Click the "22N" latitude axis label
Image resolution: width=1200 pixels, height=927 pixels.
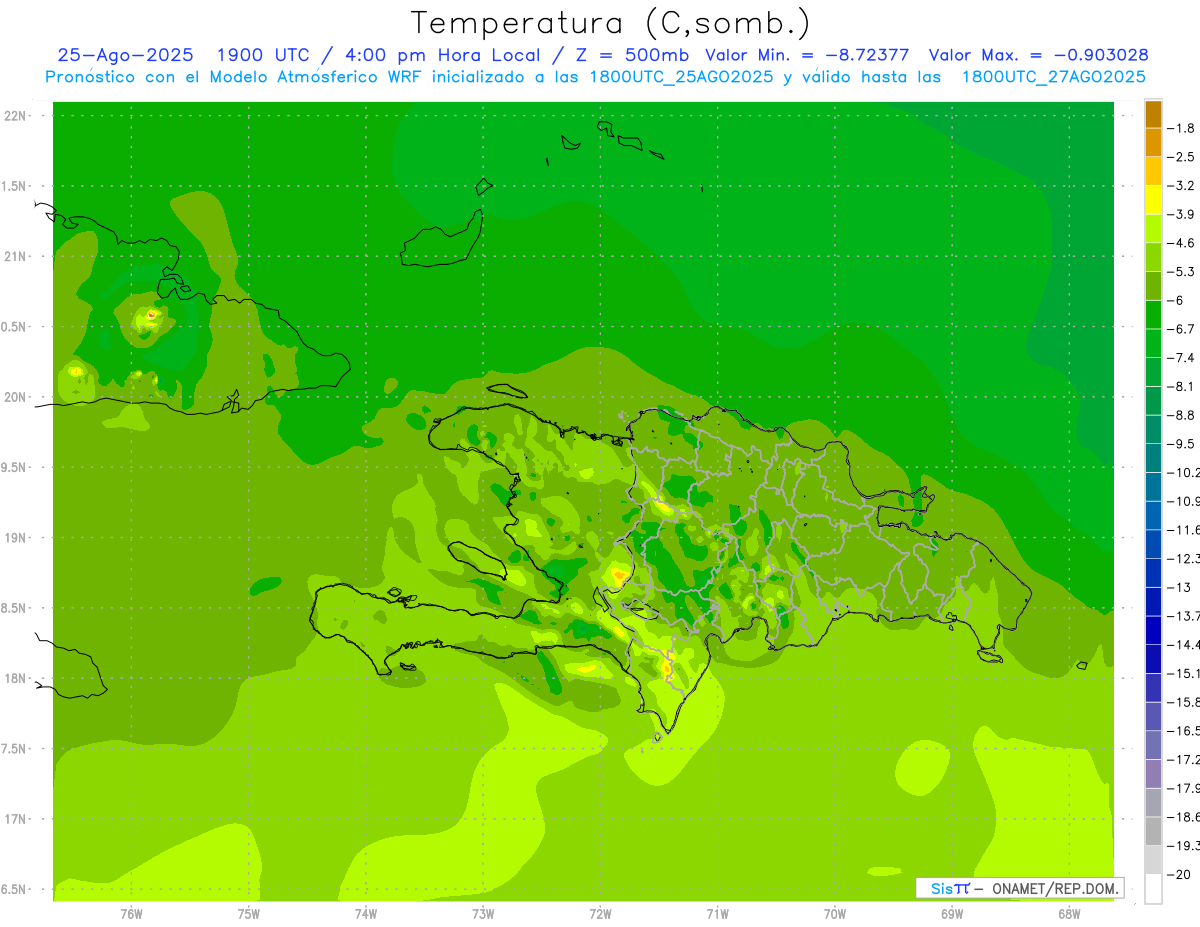click(x=15, y=116)
